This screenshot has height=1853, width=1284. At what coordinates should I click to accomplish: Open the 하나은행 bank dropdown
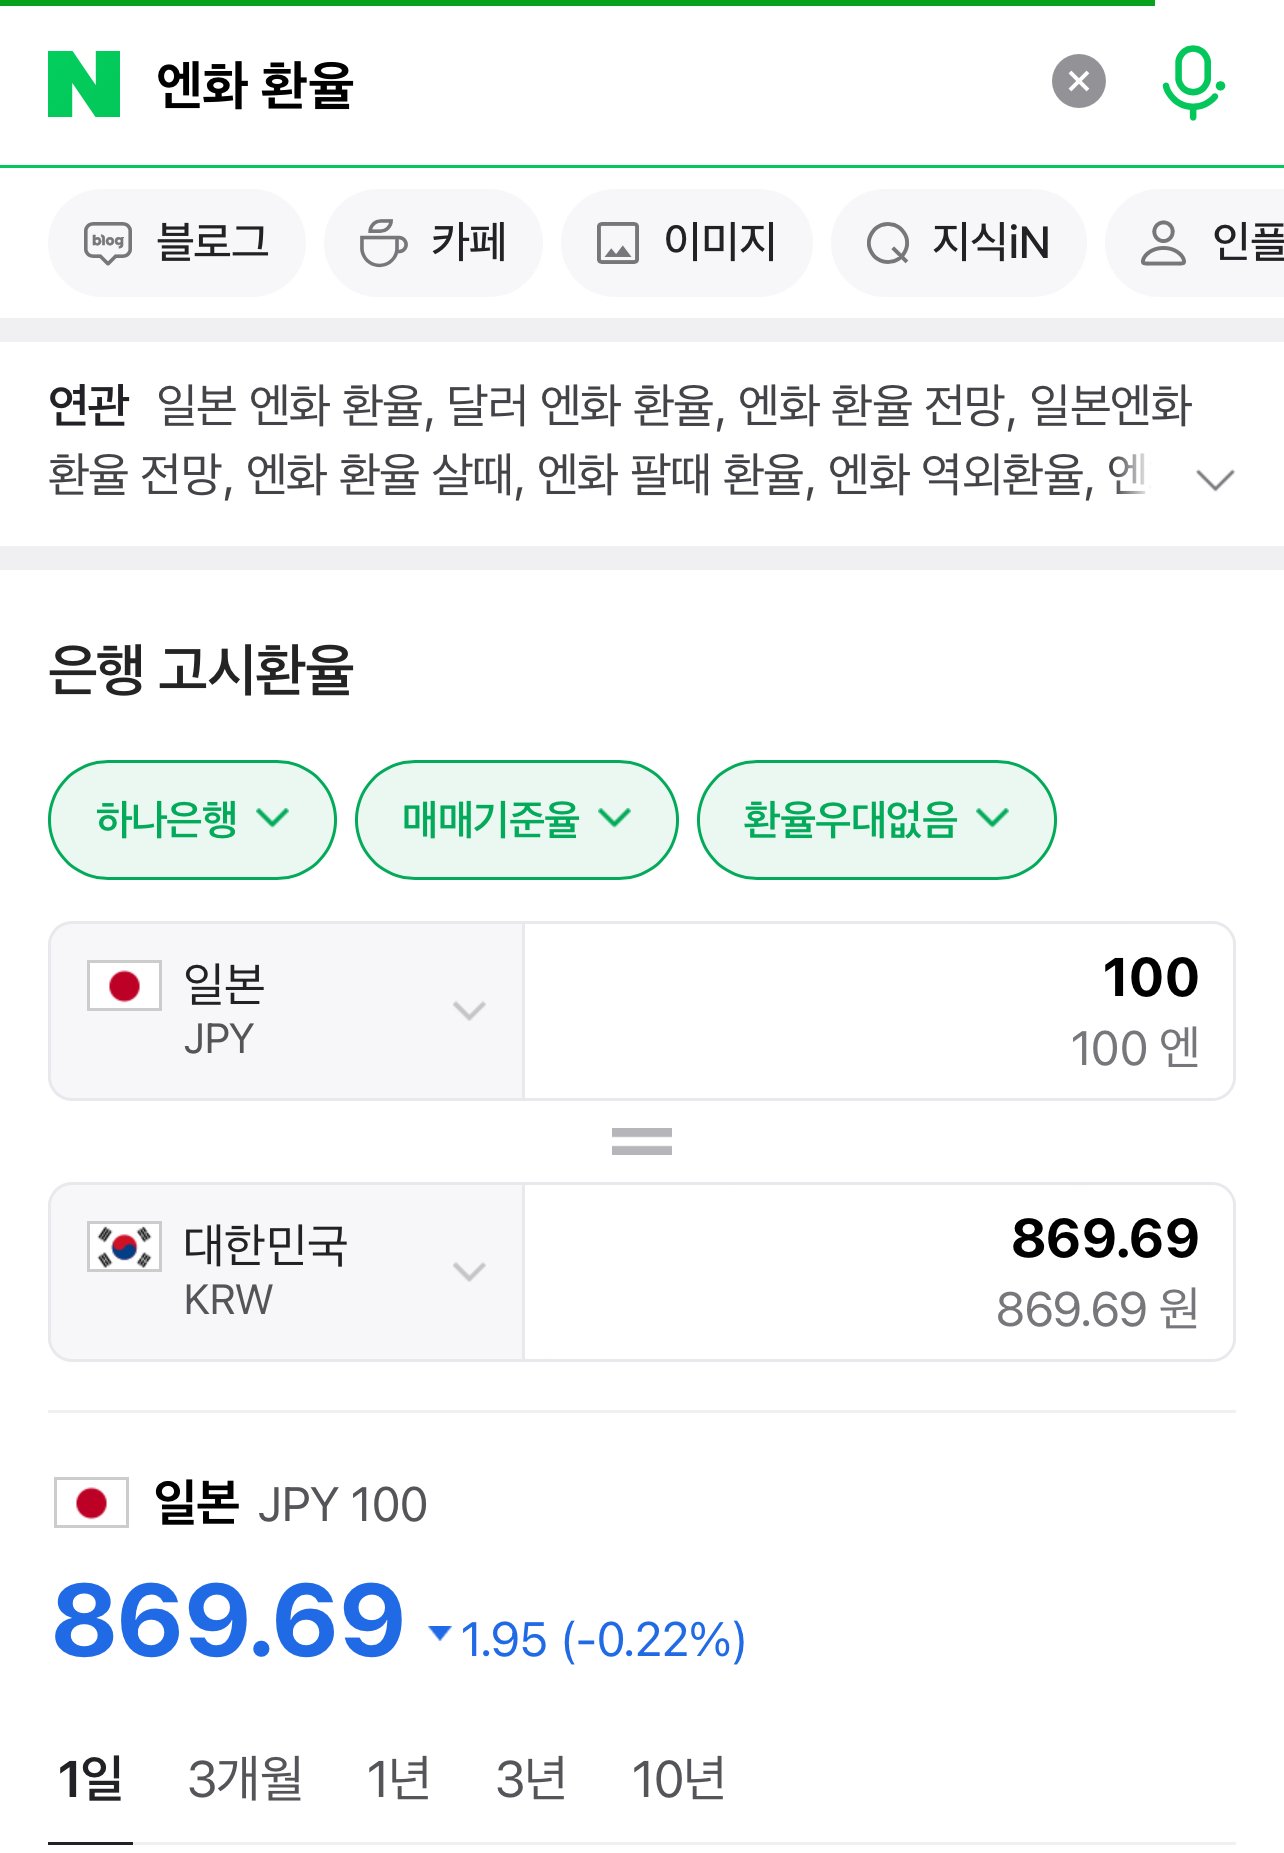192,820
